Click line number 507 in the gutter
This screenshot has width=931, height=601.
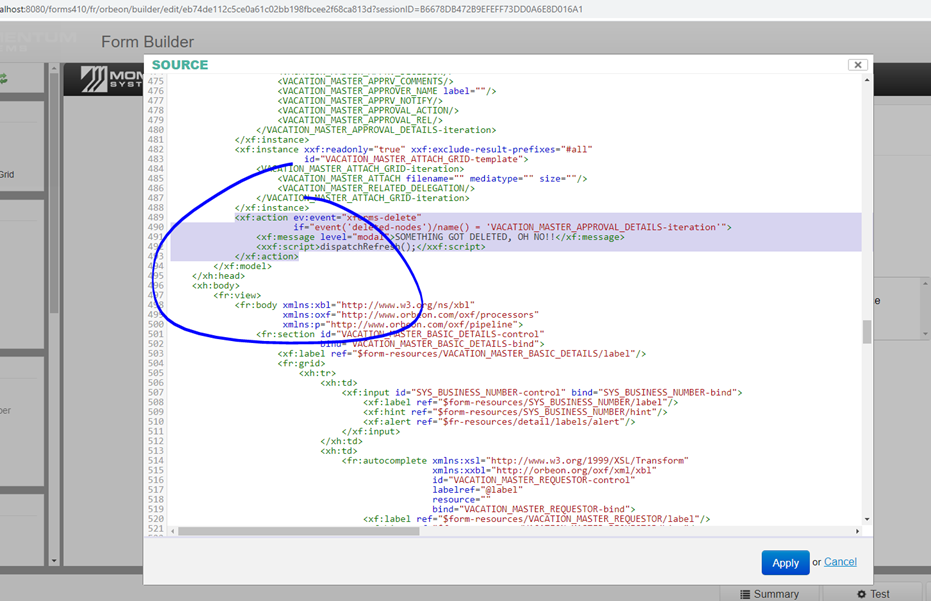pyautogui.click(x=156, y=393)
